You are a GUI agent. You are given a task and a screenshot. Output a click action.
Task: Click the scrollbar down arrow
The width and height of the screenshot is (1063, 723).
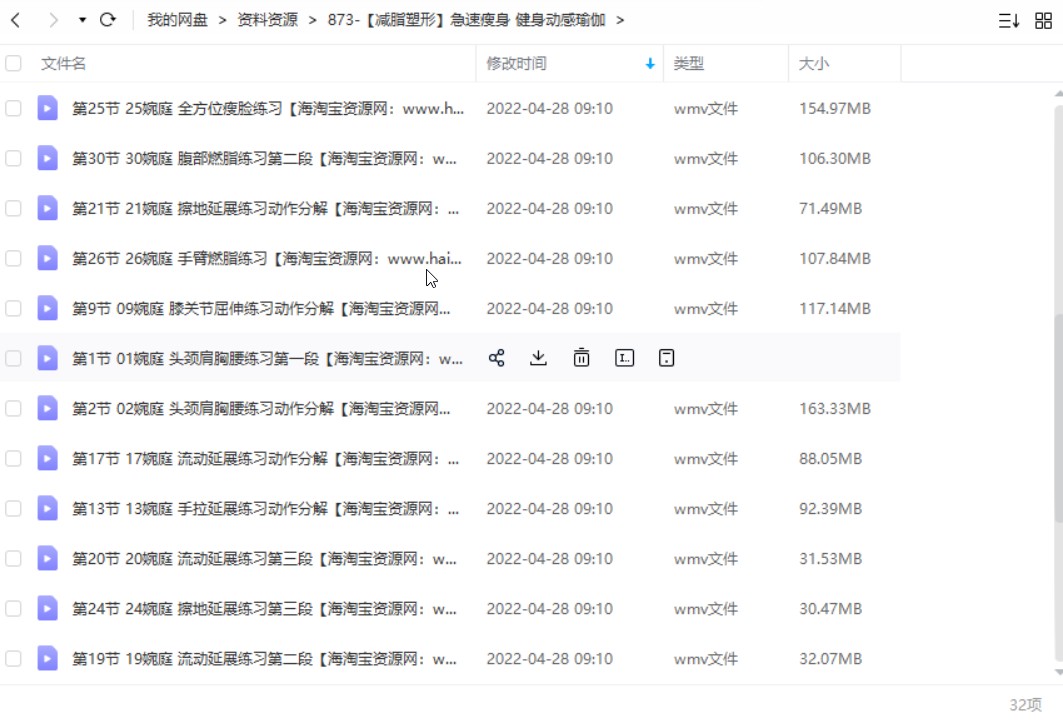click(x=1058, y=672)
